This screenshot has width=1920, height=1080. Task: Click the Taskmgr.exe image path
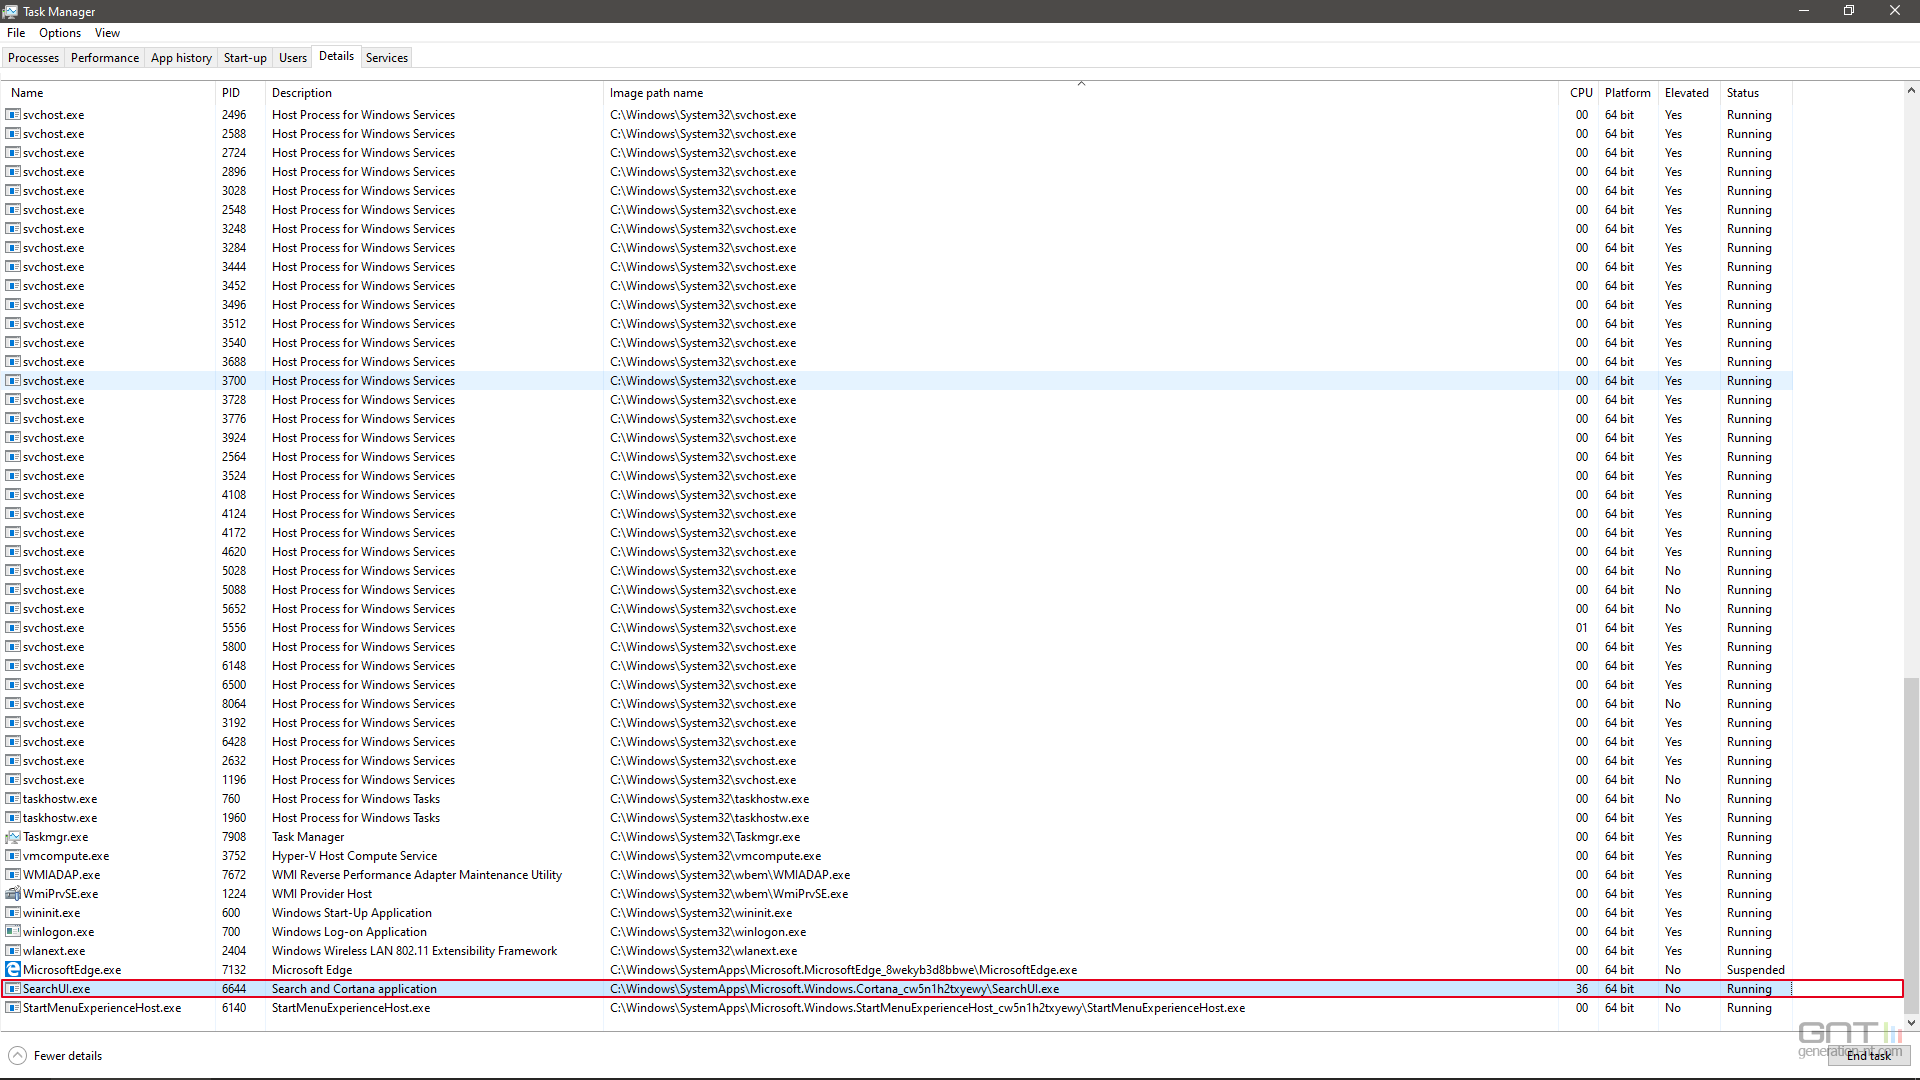[x=705, y=837]
